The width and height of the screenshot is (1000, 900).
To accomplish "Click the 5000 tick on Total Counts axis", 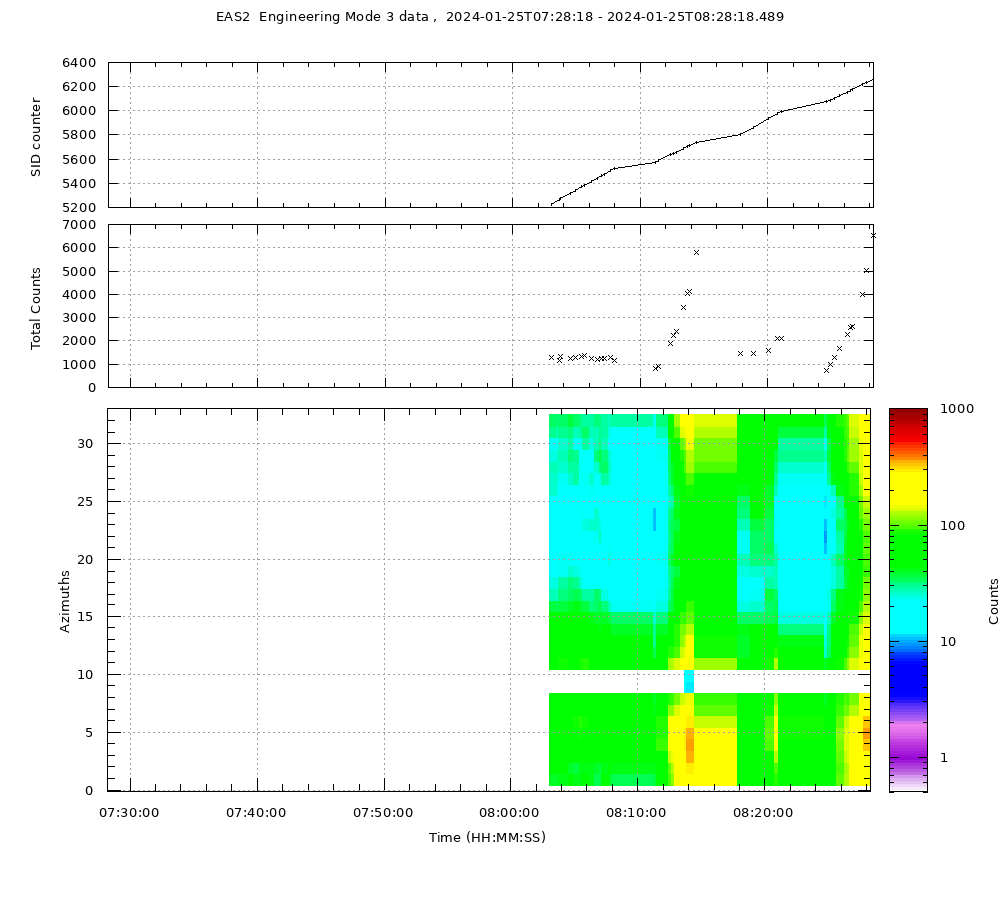I will [x=79, y=272].
